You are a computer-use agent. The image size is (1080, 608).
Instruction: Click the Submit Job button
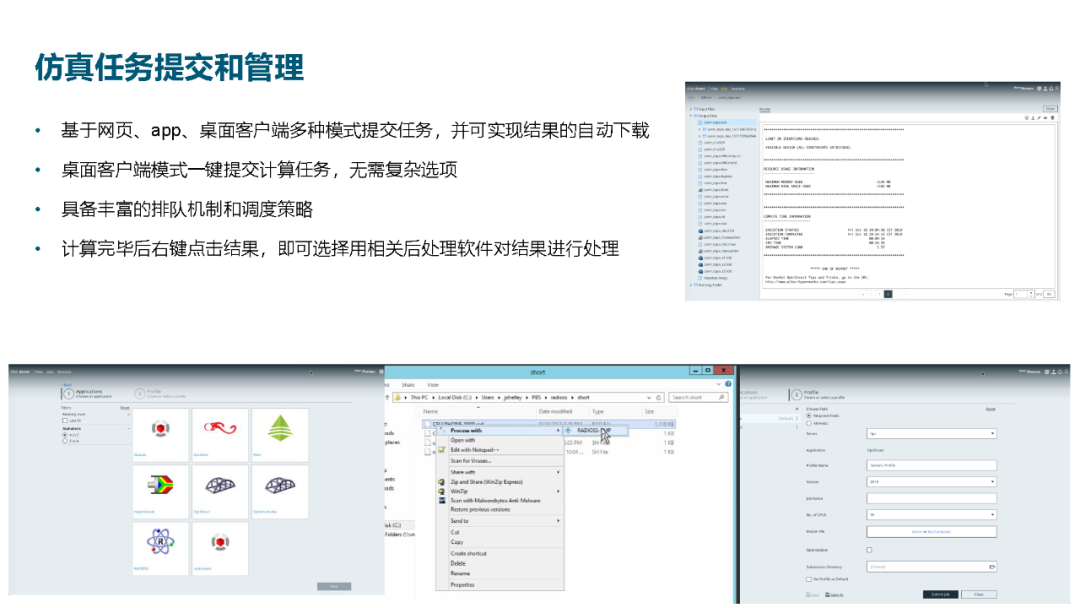click(x=940, y=595)
